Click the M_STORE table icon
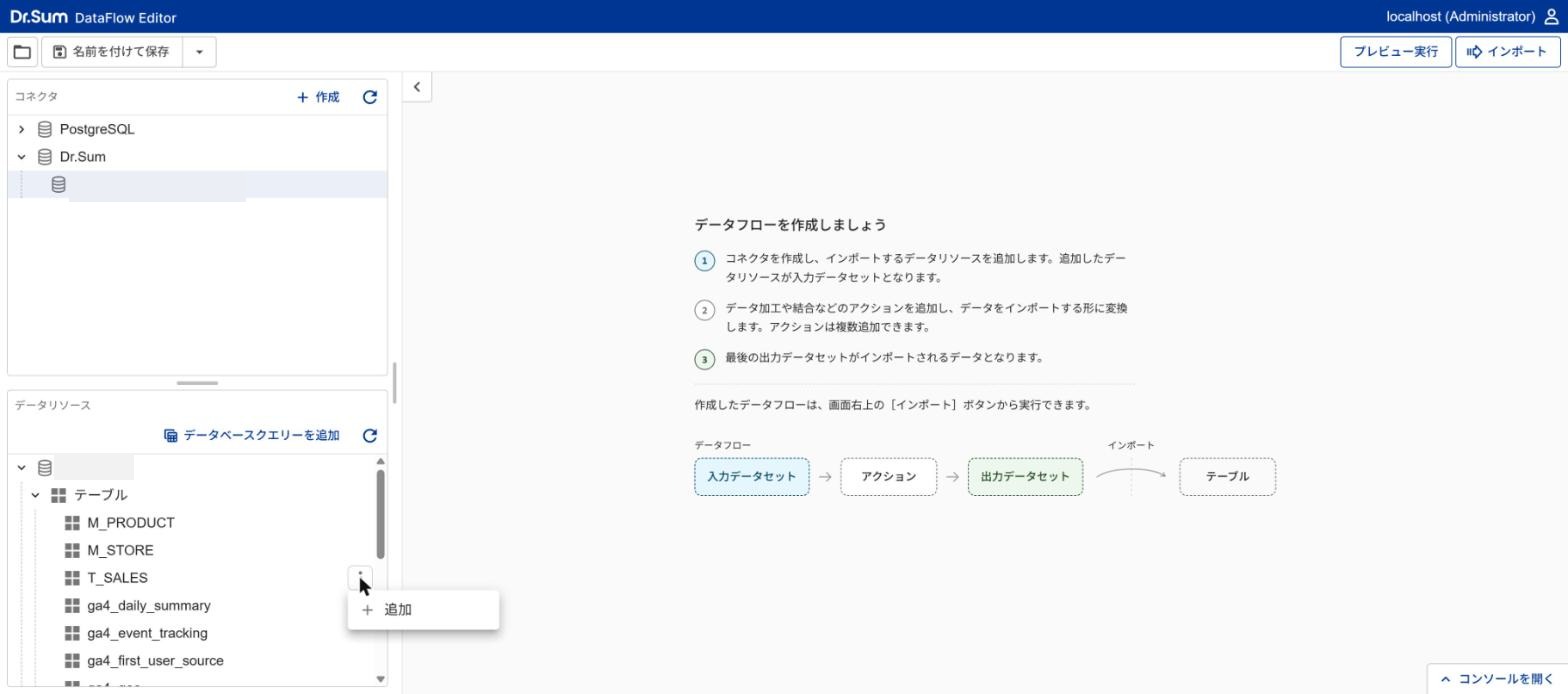This screenshot has height=694, width=1568. pyautogui.click(x=72, y=550)
